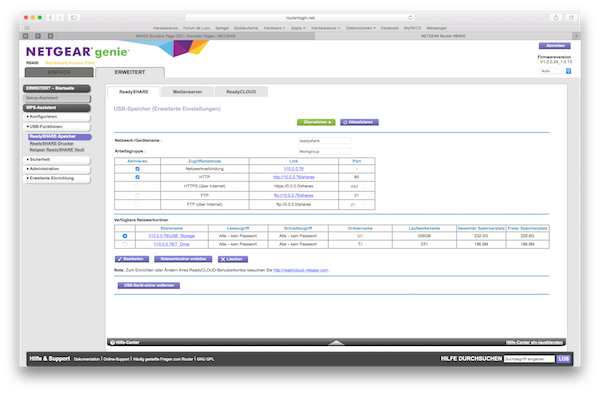Viewport: 600px width, 394px height.
Task: Select the T_Drive share radio button
Action: (125, 244)
